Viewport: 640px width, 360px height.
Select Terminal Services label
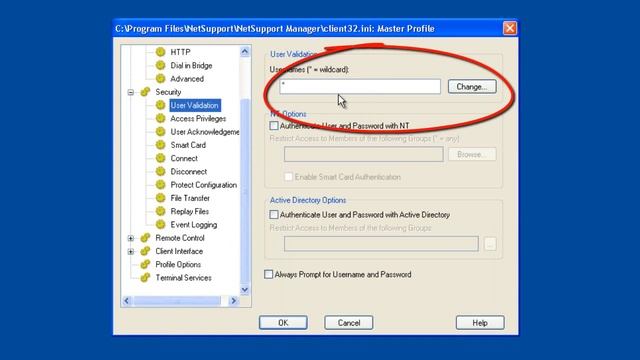pyautogui.click(x=183, y=278)
